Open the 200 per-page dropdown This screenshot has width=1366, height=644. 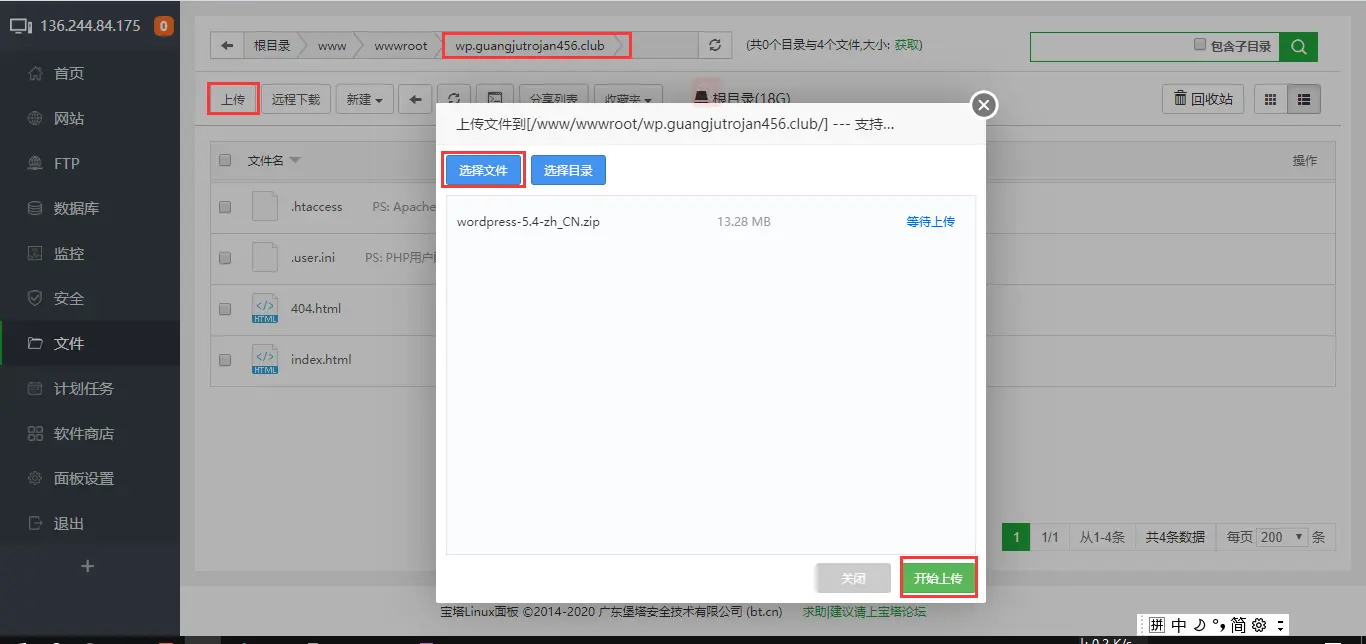click(1282, 537)
